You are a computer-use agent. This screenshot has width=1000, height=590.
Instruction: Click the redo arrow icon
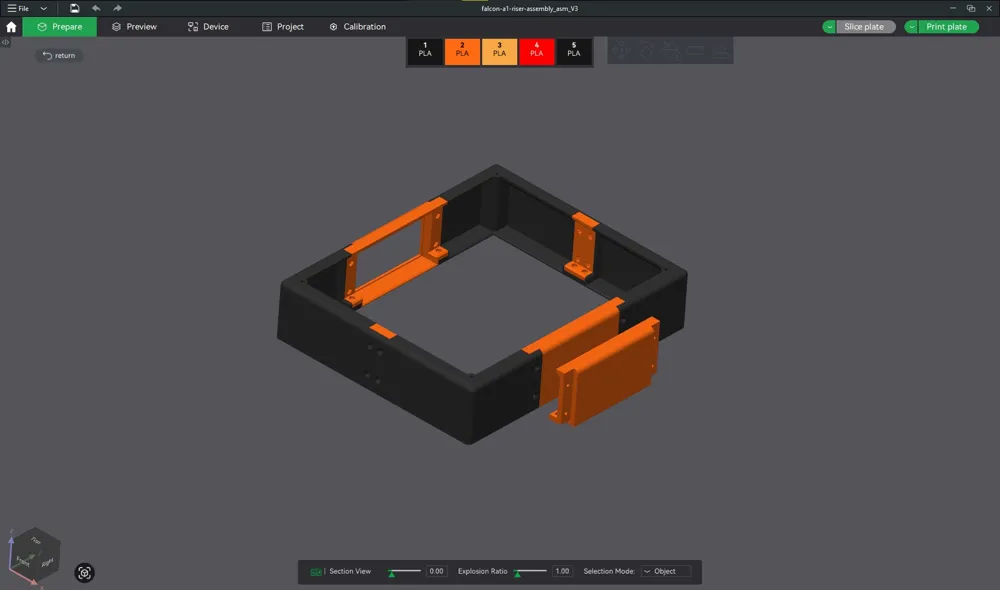click(116, 8)
